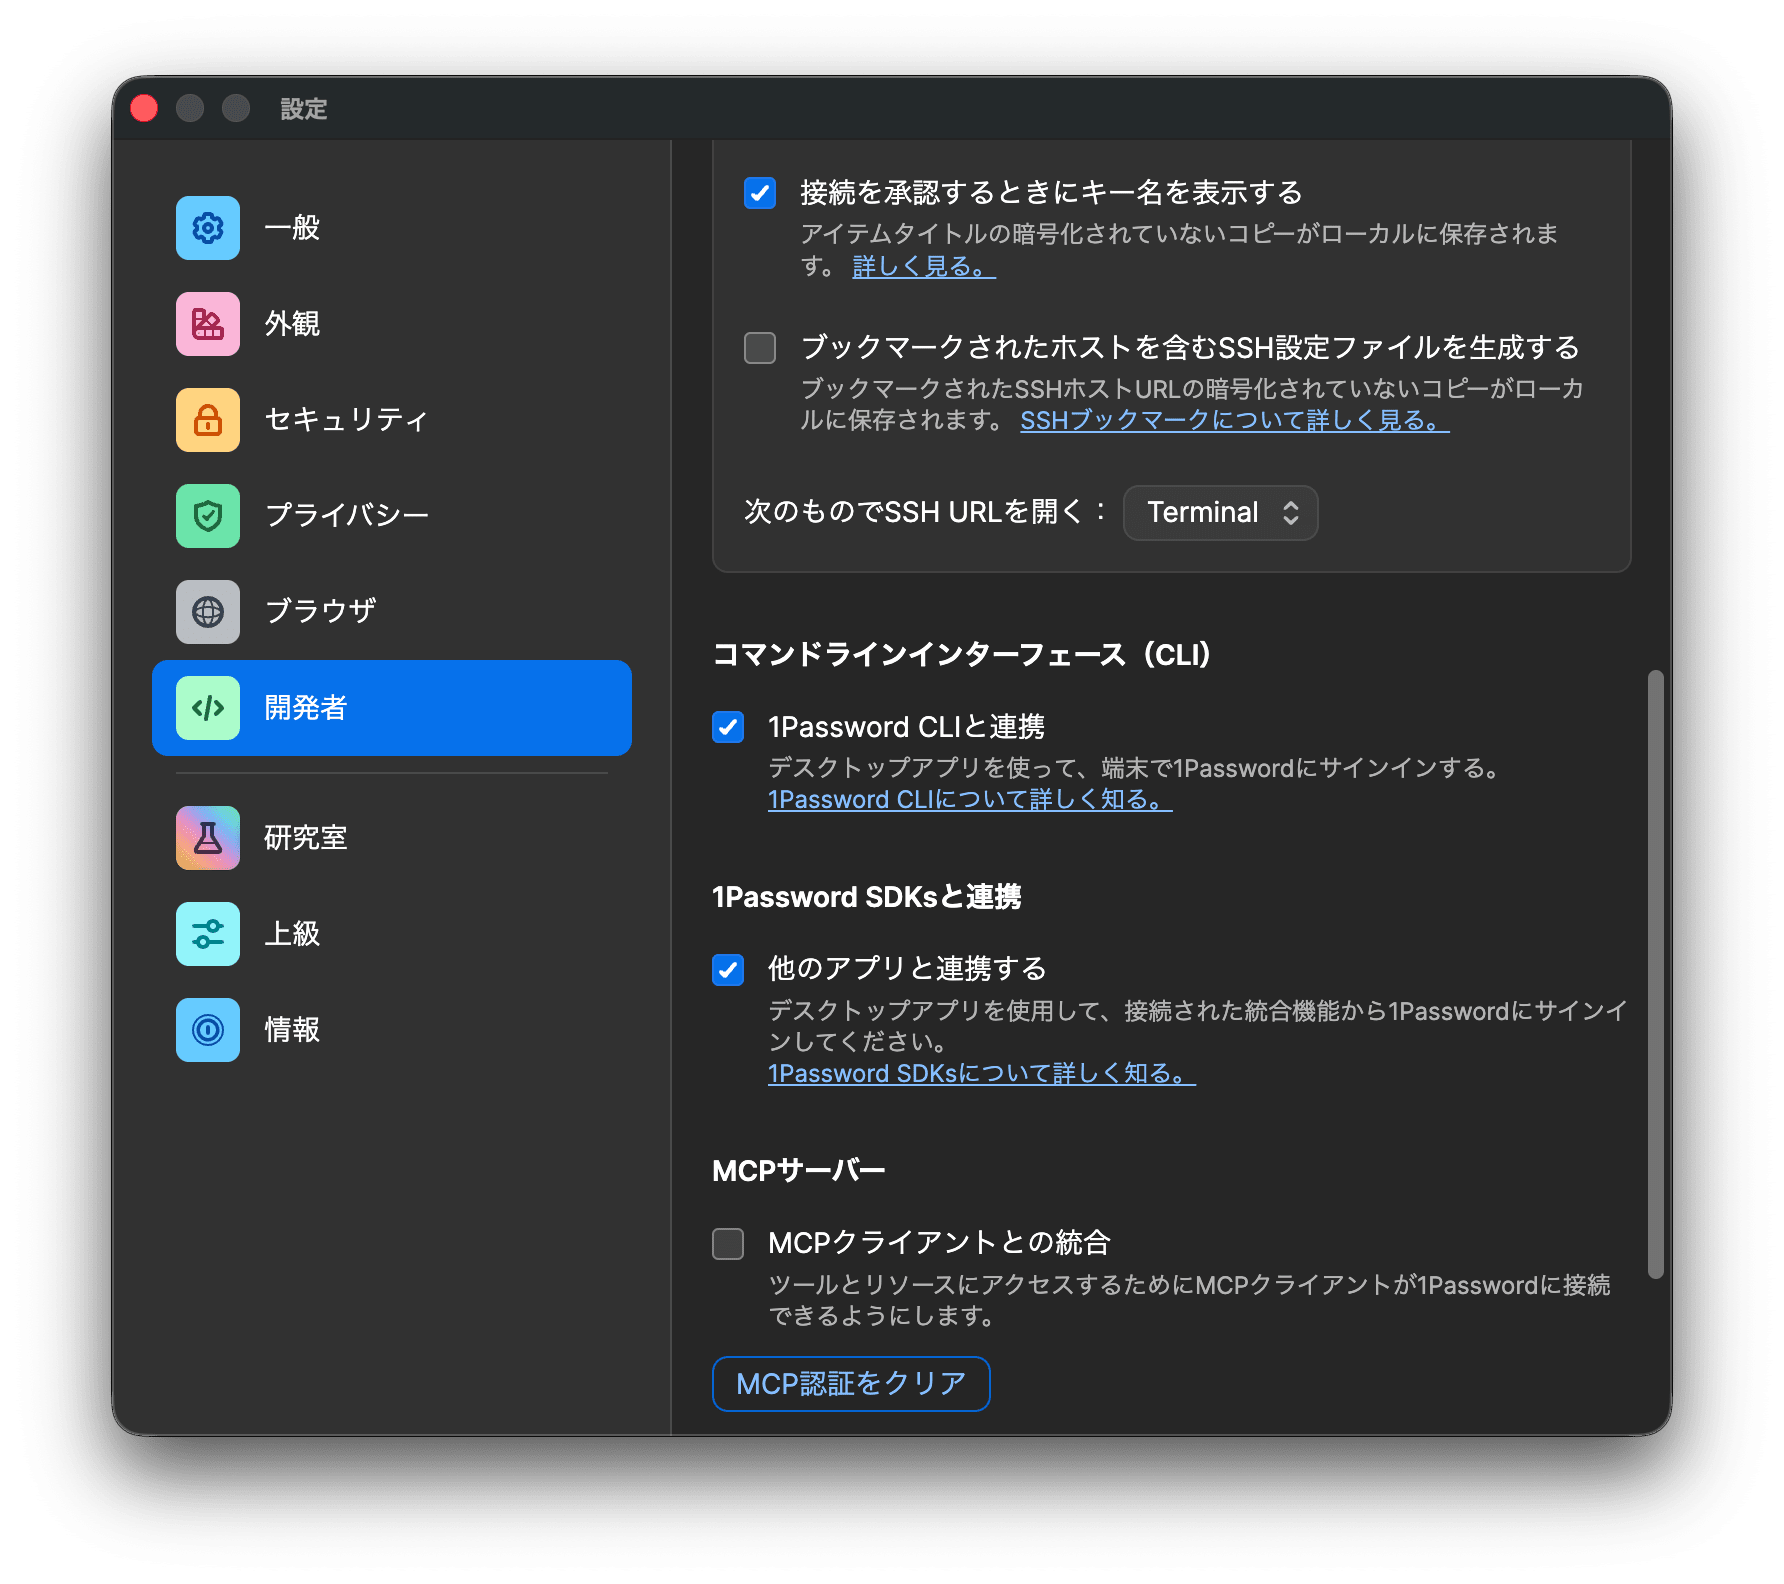Click the コマンドラインインターフェース（CLI）heading
This screenshot has width=1784, height=1584.
(962, 655)
